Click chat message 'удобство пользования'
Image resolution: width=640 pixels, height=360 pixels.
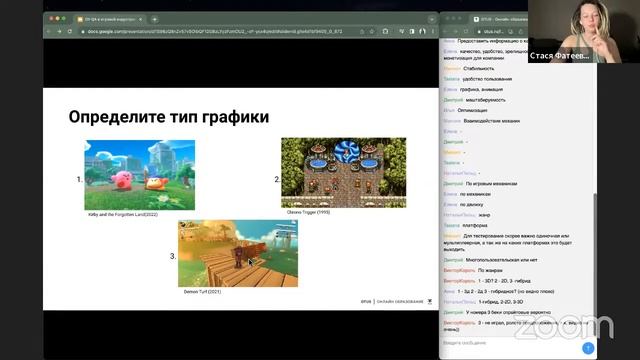(487, 79)
